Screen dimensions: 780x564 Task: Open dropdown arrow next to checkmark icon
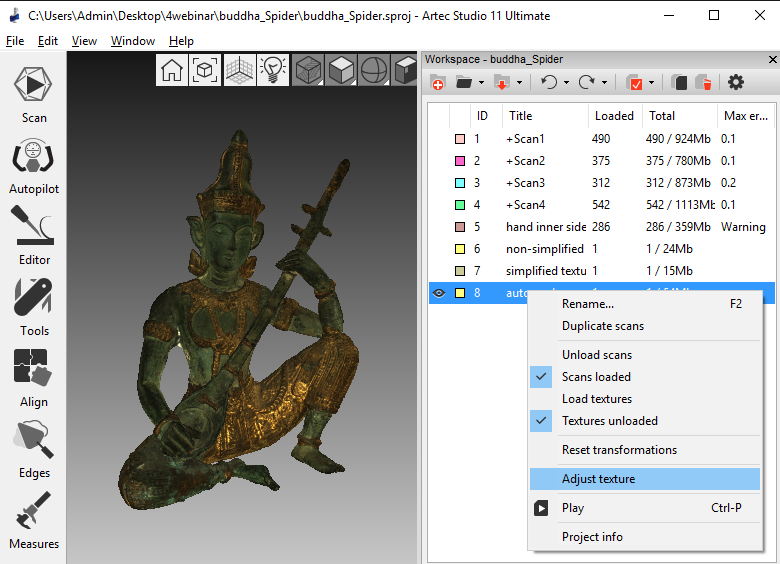(x=652, y=83)
